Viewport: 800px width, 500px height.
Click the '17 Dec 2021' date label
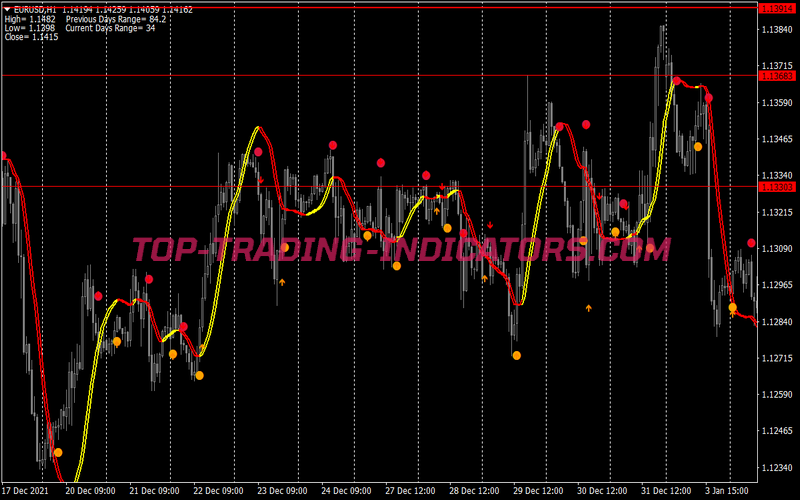tap(25, 491)
